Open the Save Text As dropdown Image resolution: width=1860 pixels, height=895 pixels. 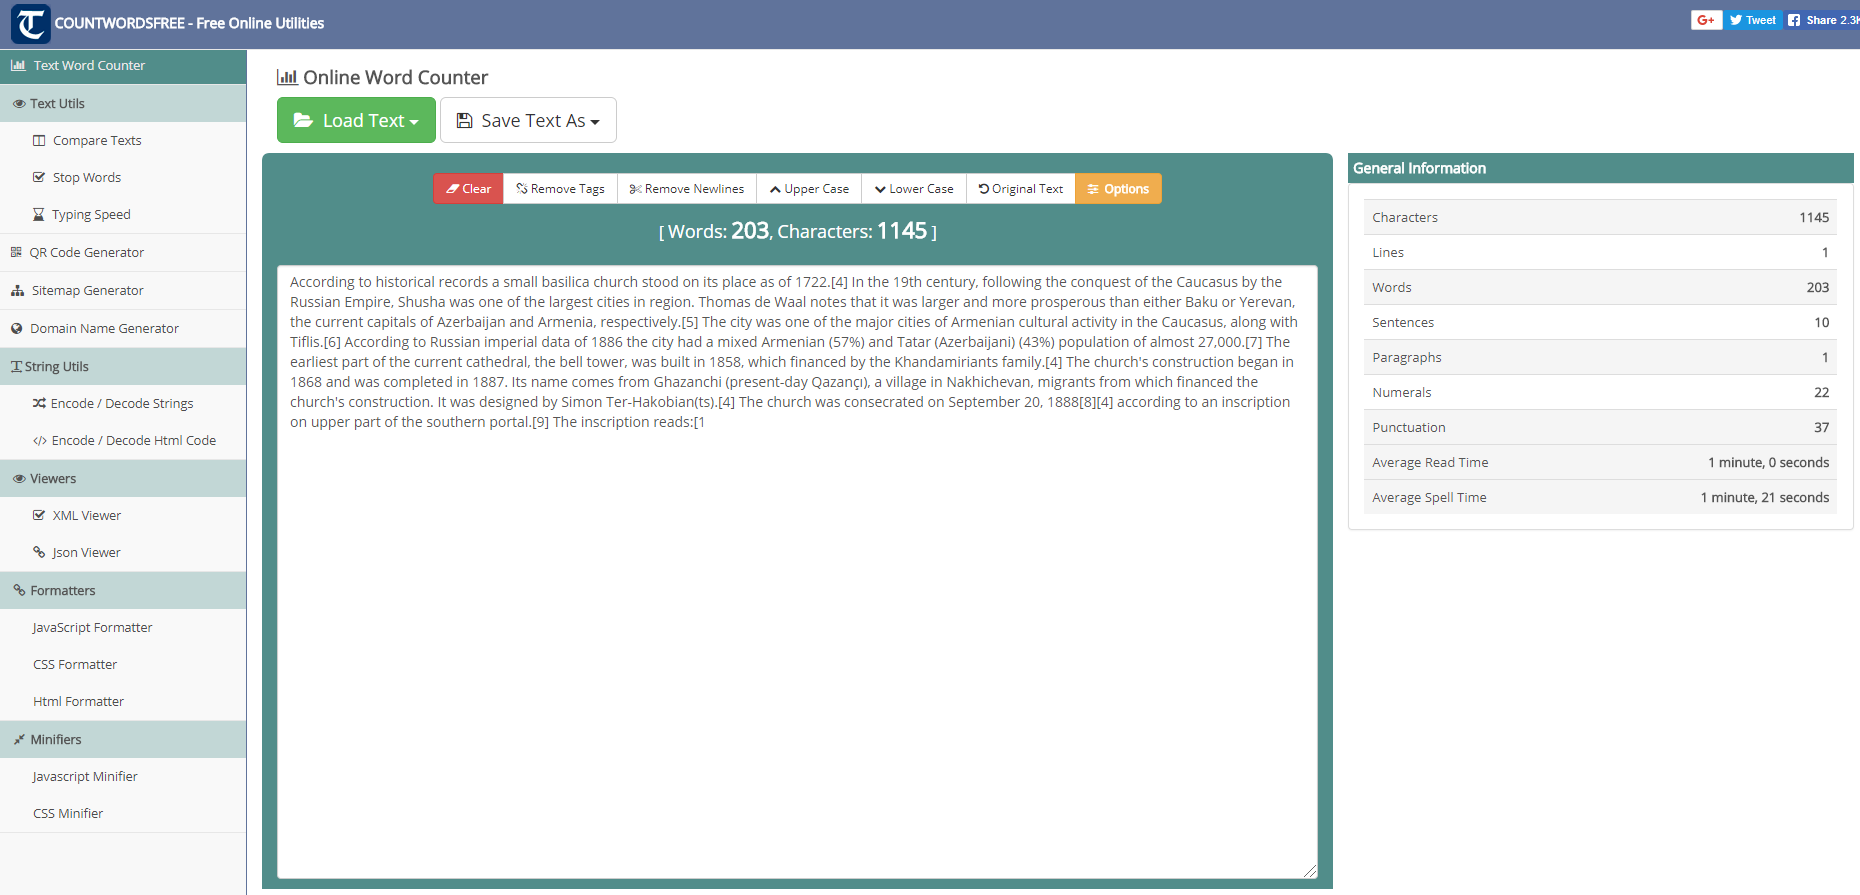pos(528,120)
